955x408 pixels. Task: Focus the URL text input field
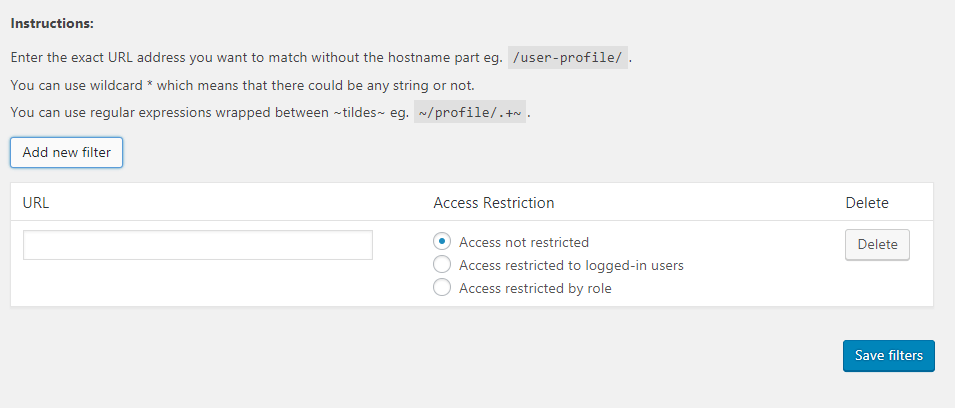tap(198, 245)
